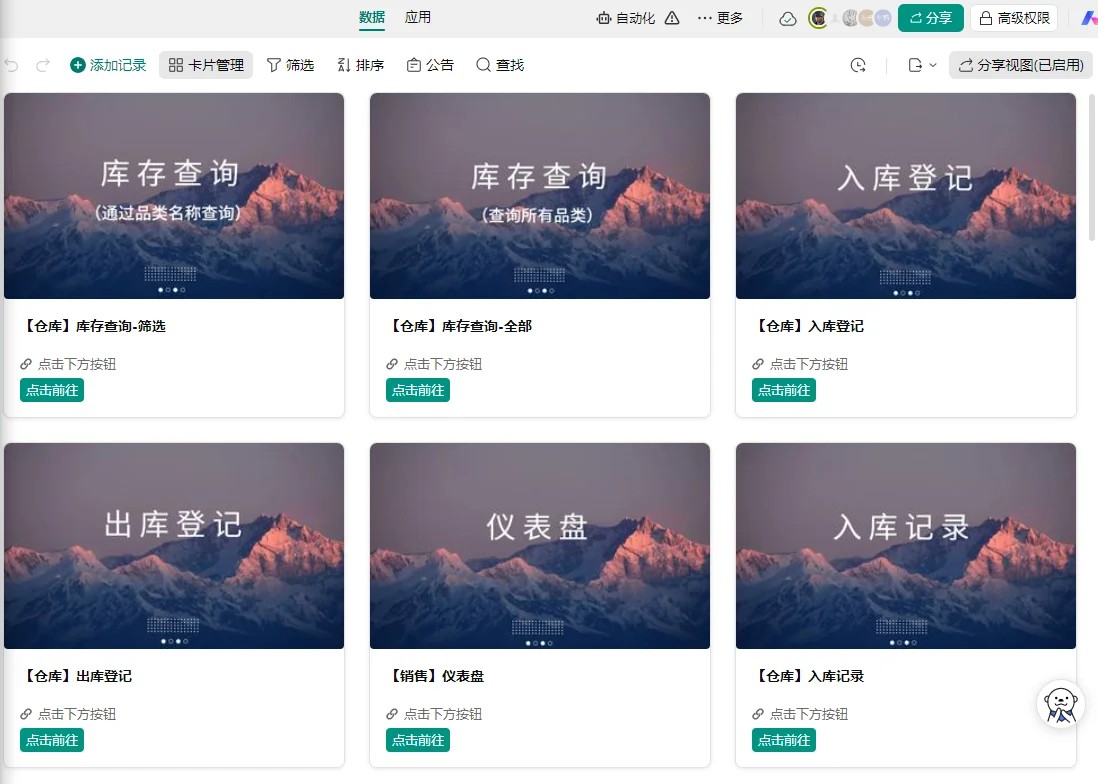Select the title 【仓库】出库登记
The height and width of the screenshot is (784, 1098).
point(77,676)
